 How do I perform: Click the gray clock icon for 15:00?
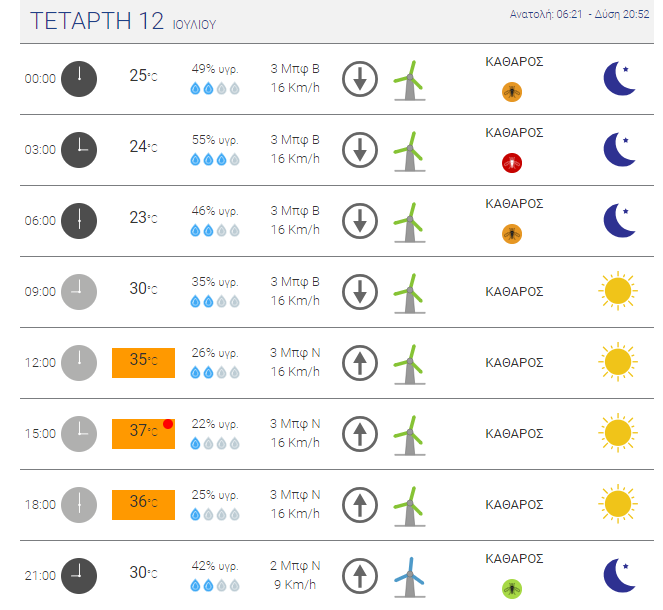point(79,434)
